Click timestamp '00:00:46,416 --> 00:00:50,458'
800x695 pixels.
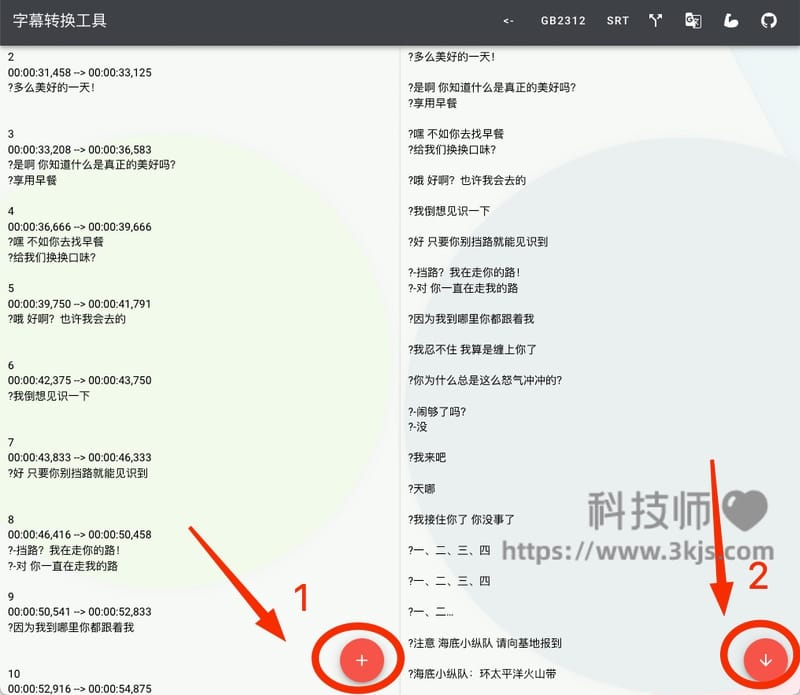pyautogui.click(x=80, y=534)
